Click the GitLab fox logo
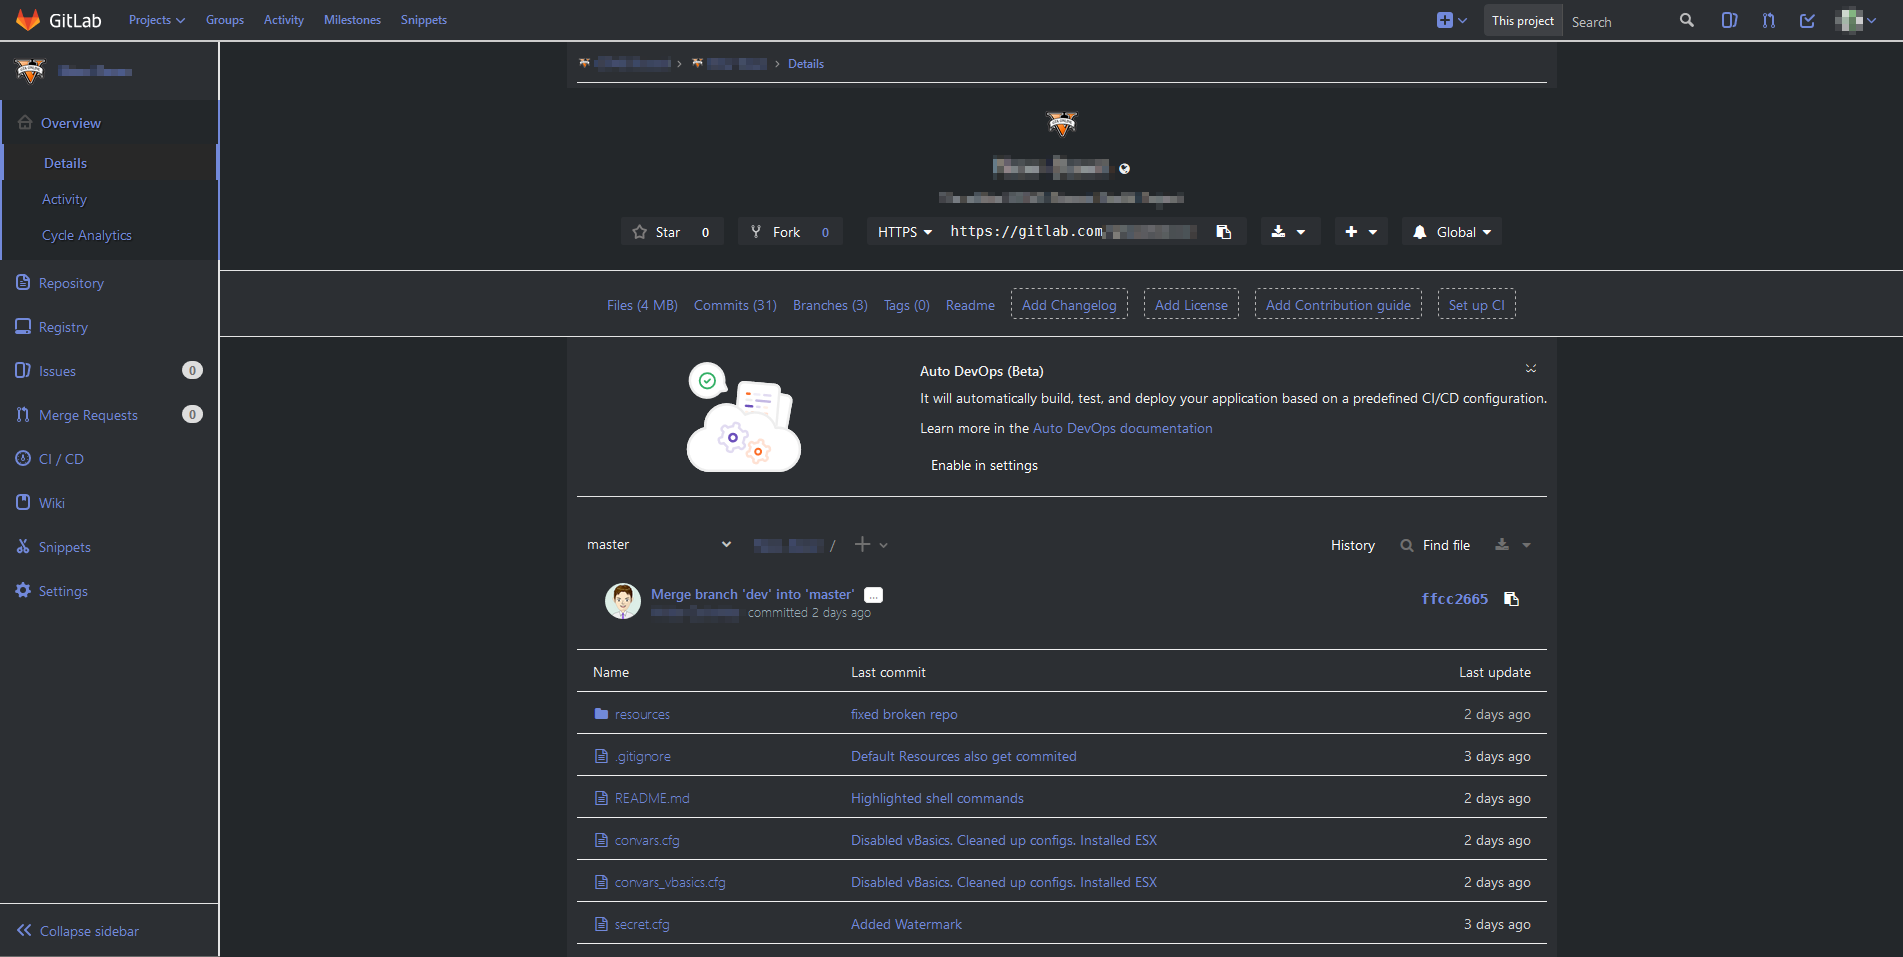The height and width of the screenshot is (957, 1903). click(x=28, y=19)
